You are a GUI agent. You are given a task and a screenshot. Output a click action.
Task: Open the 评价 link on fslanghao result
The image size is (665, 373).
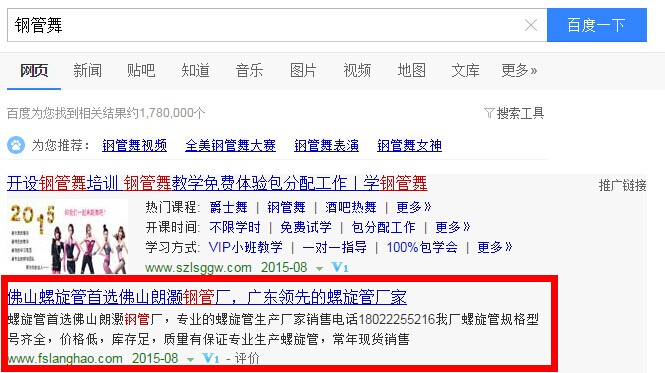point(247,359)
